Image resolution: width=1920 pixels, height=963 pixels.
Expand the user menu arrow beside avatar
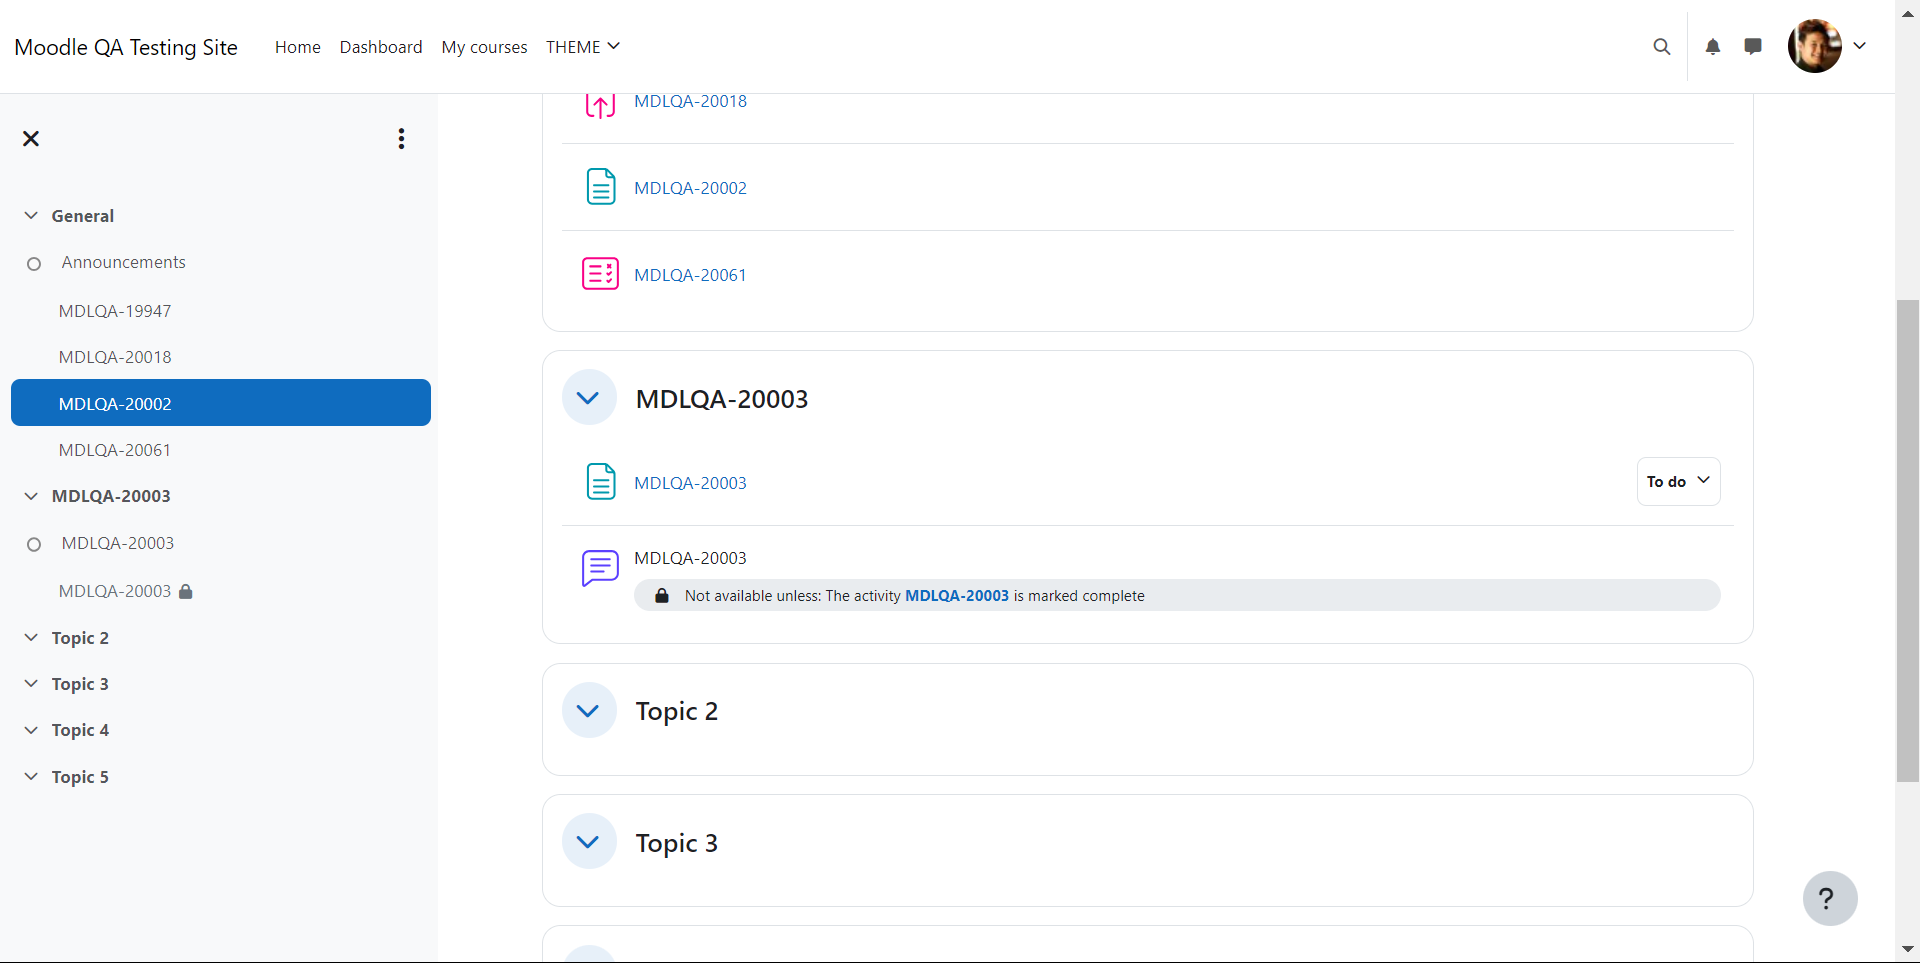[1860, 46]
